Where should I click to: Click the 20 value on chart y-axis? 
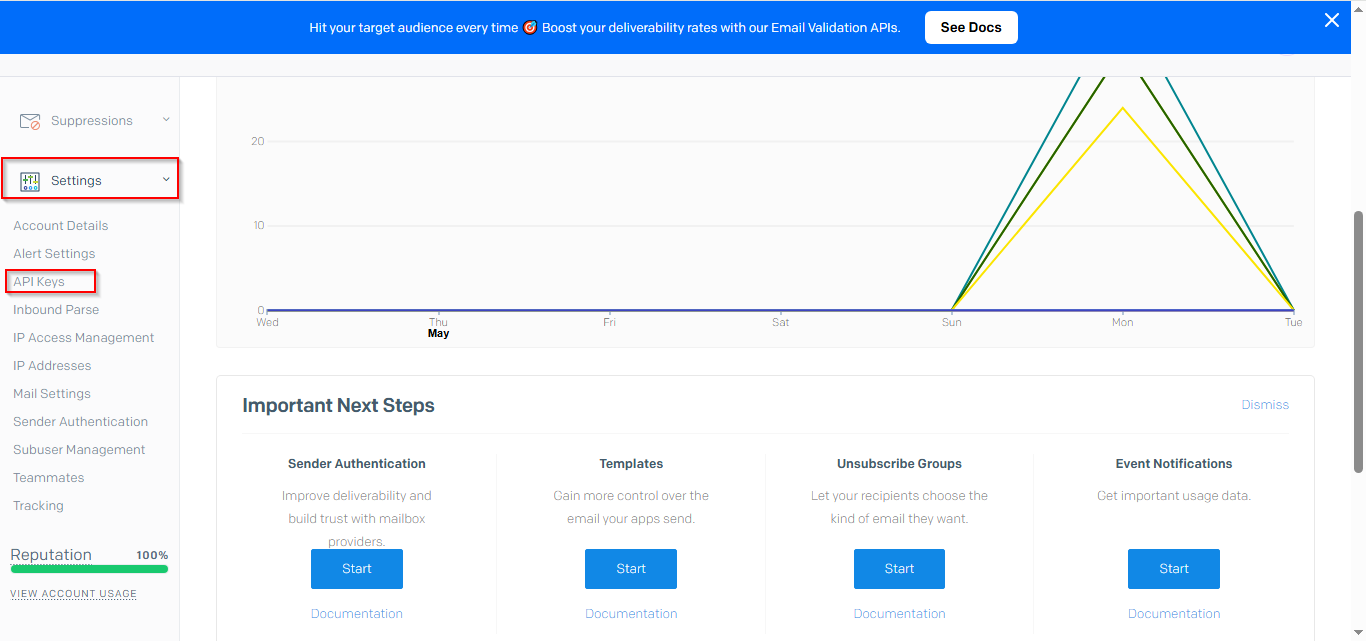(258, 141)
